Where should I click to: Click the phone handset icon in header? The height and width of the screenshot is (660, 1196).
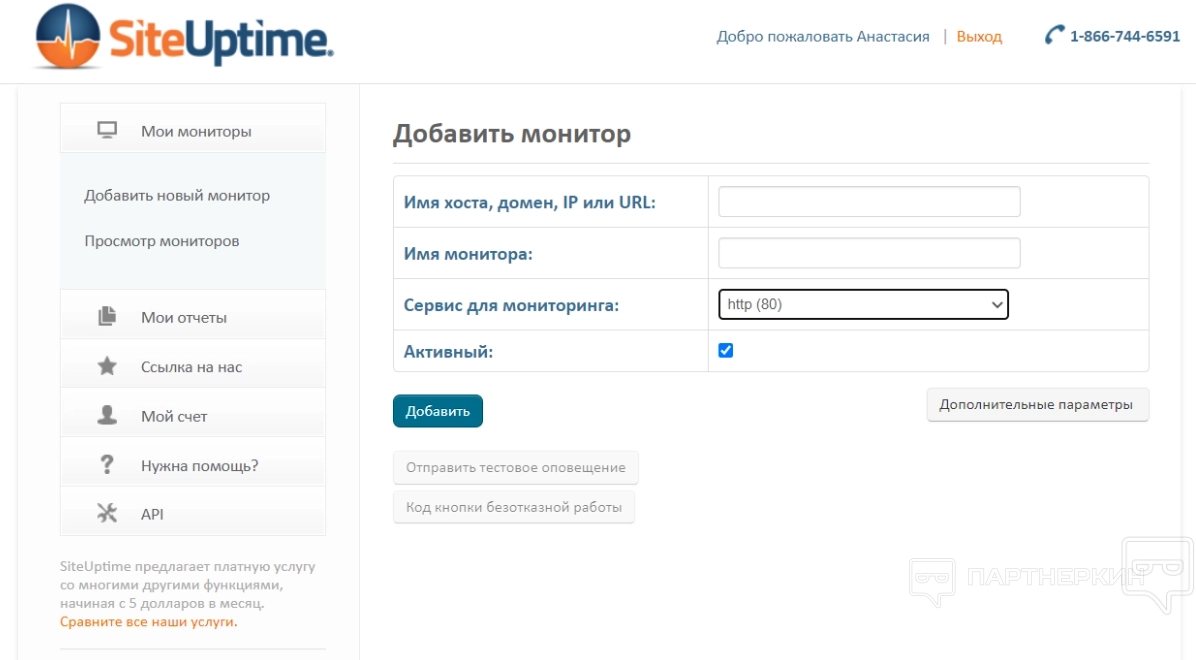click(x=1054, y=36)
